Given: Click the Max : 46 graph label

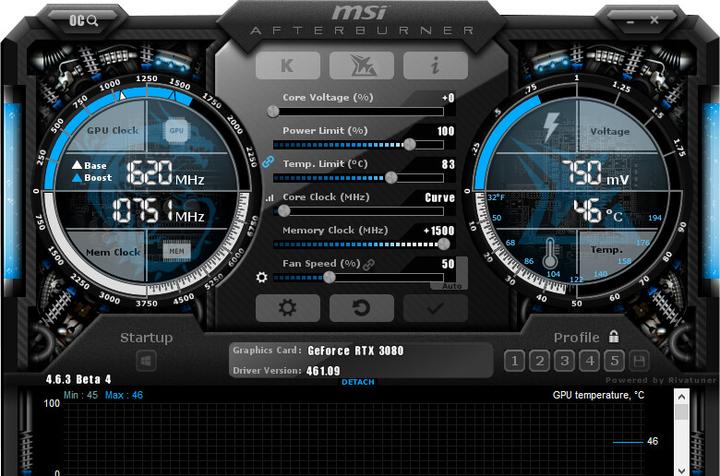Looking at the screenshot, I should [x=124, y=395].
